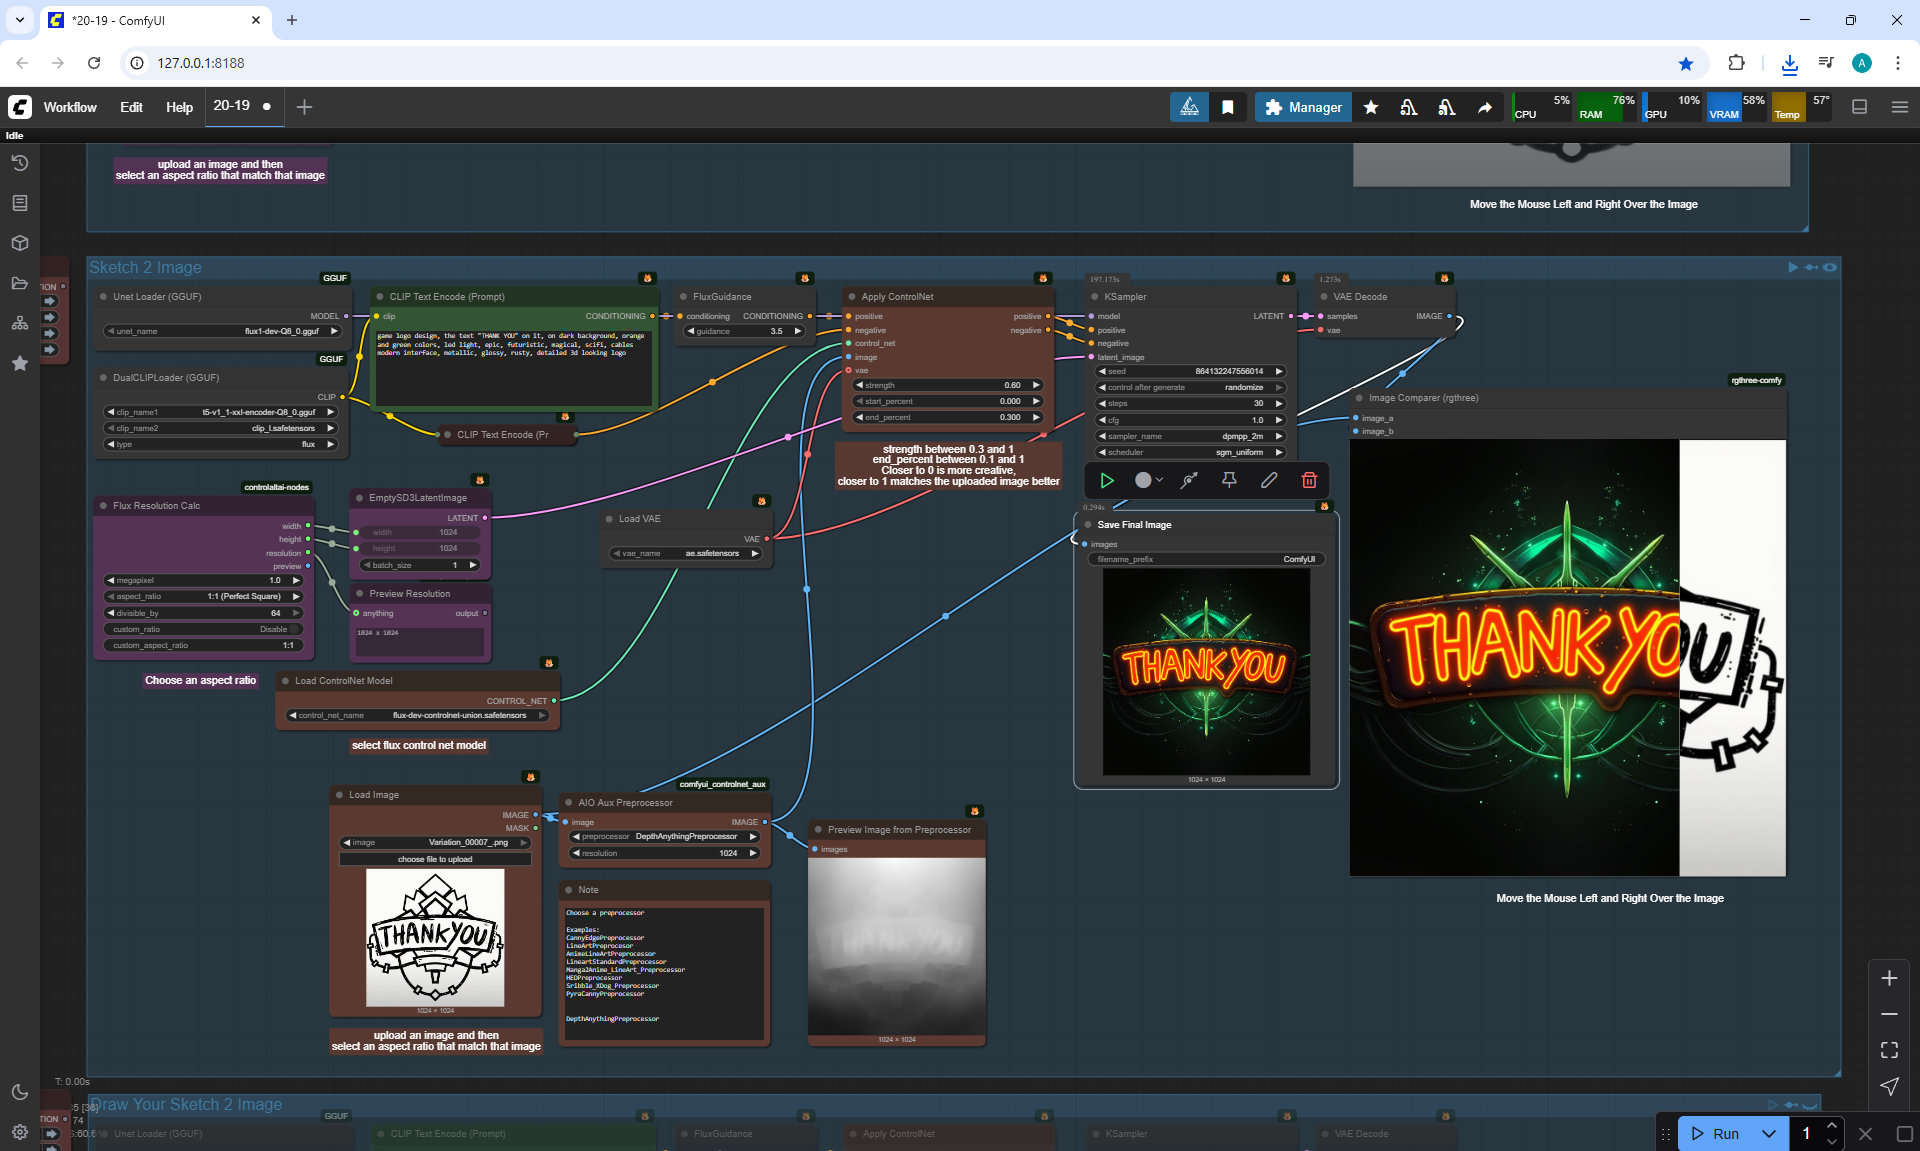Click the Manager button

pos(1303,107)
